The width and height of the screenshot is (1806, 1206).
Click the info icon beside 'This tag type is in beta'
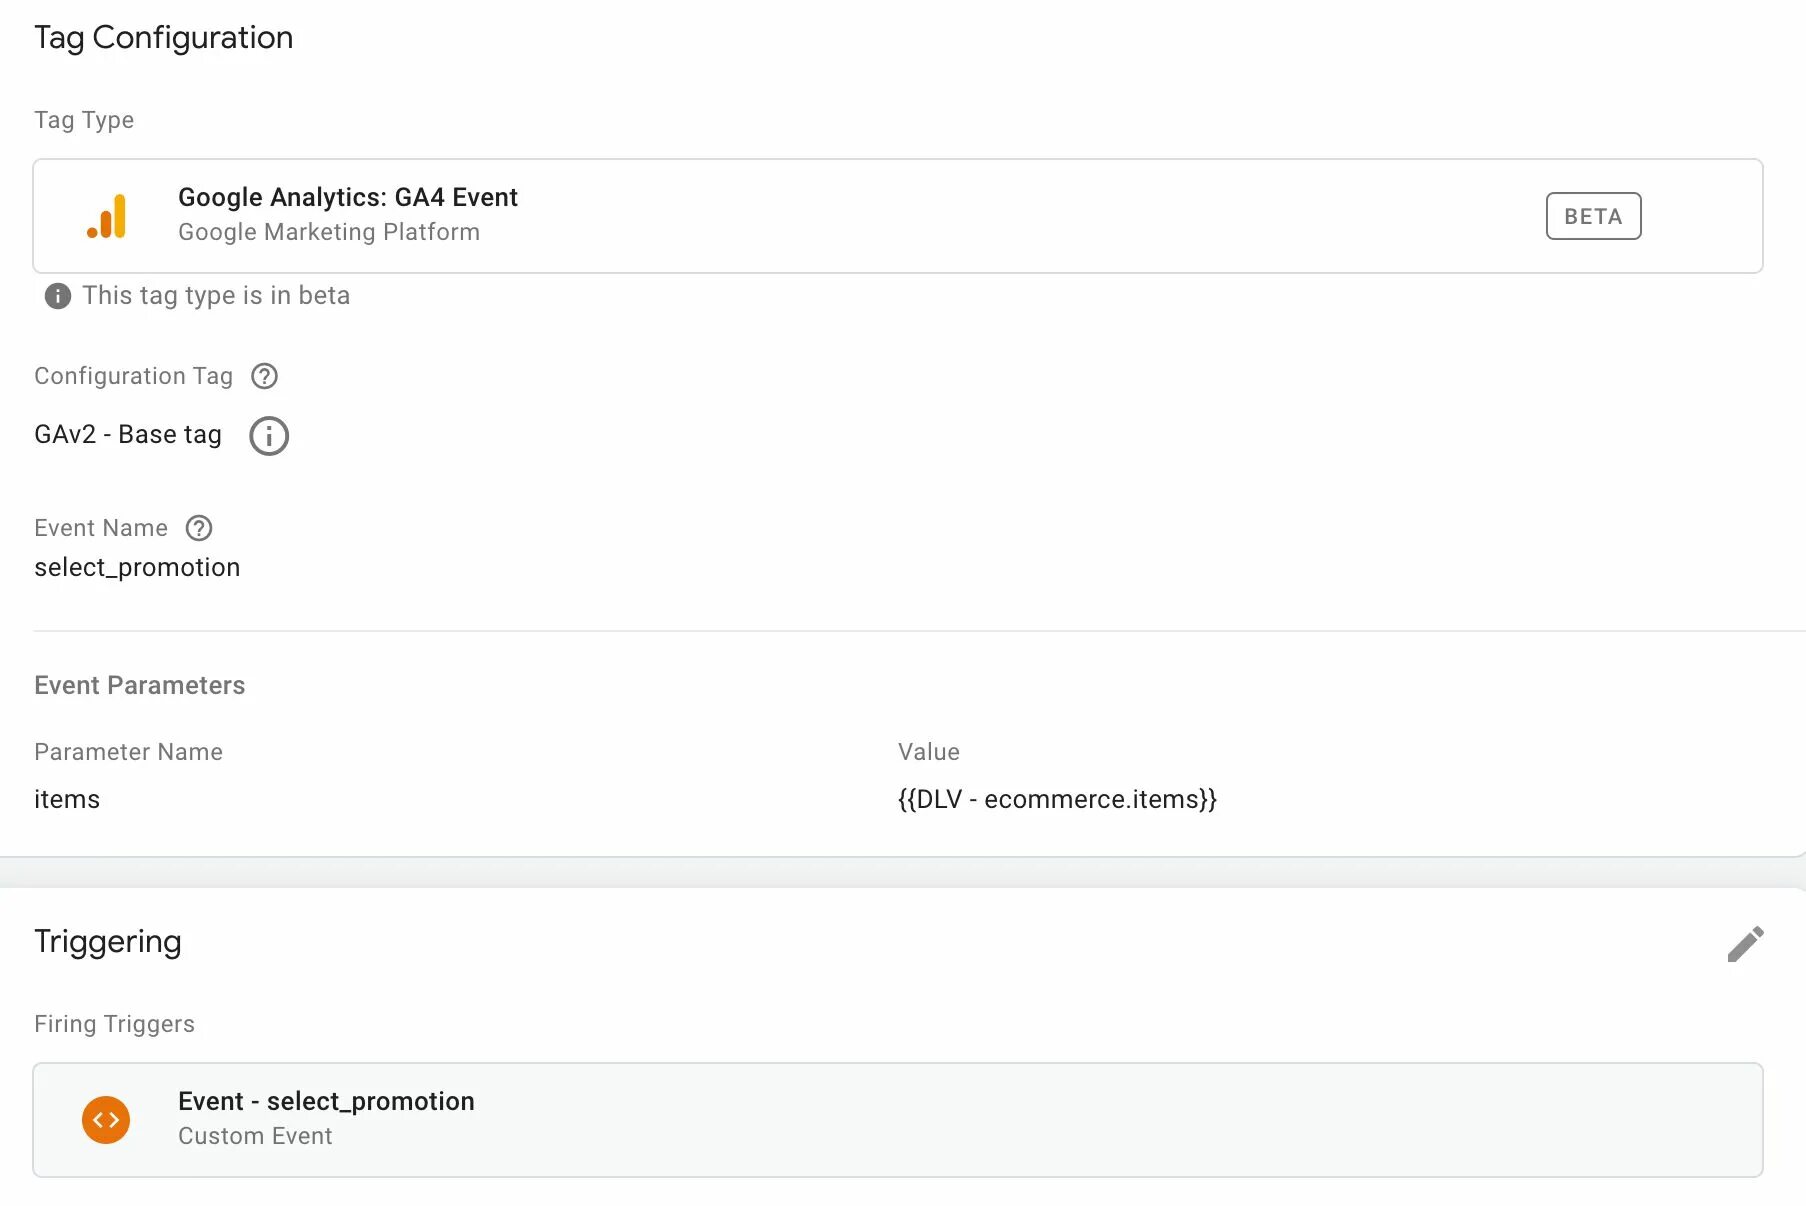click(x=58, y=296)
